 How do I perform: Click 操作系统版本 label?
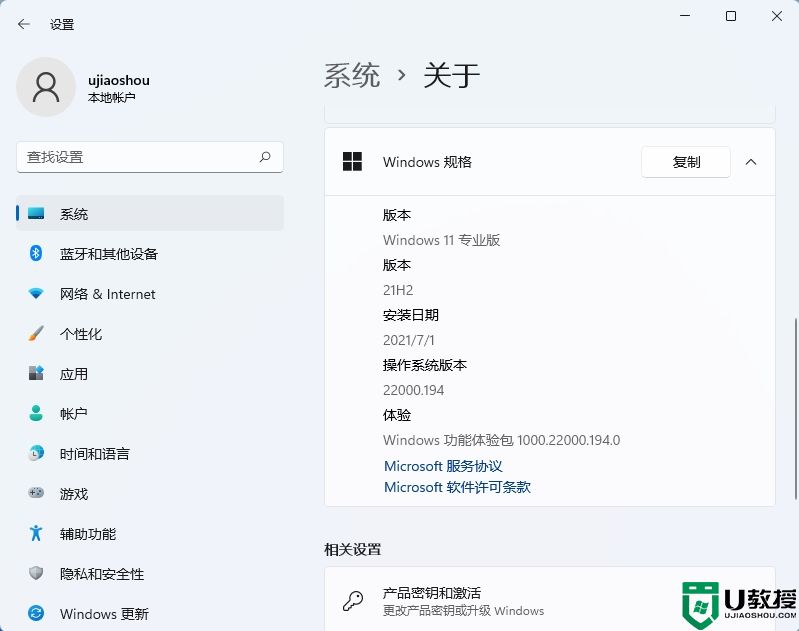(x=424, y=365)
